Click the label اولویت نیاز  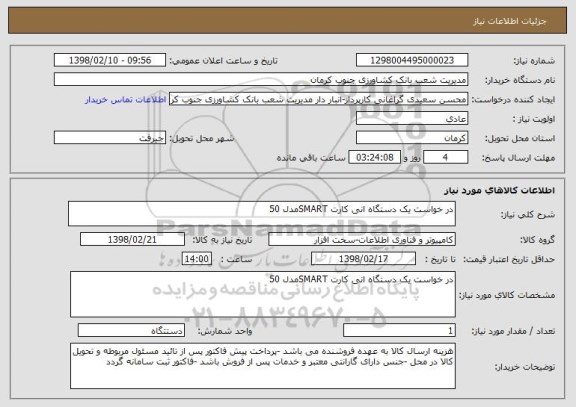534,119
